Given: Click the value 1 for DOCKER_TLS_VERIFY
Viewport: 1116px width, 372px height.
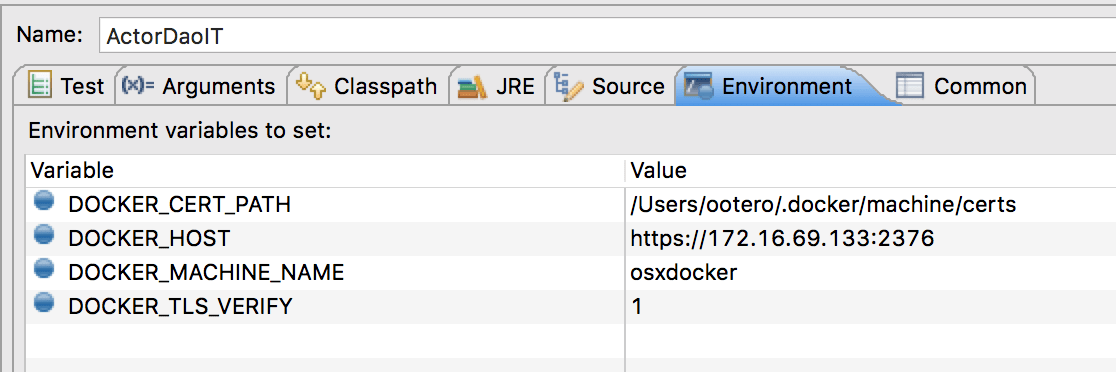Looking at the screenshot, I should [637, 307].
